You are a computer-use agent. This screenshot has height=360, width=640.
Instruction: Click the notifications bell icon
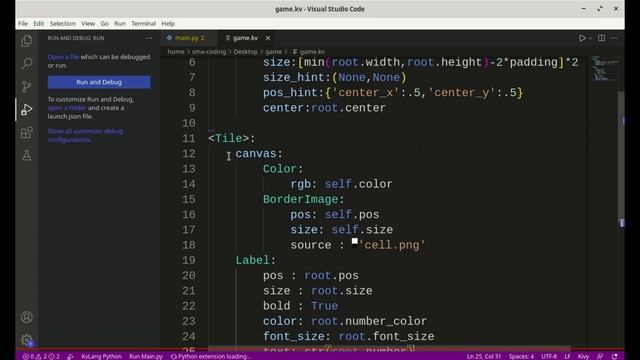tap(615, 356)
